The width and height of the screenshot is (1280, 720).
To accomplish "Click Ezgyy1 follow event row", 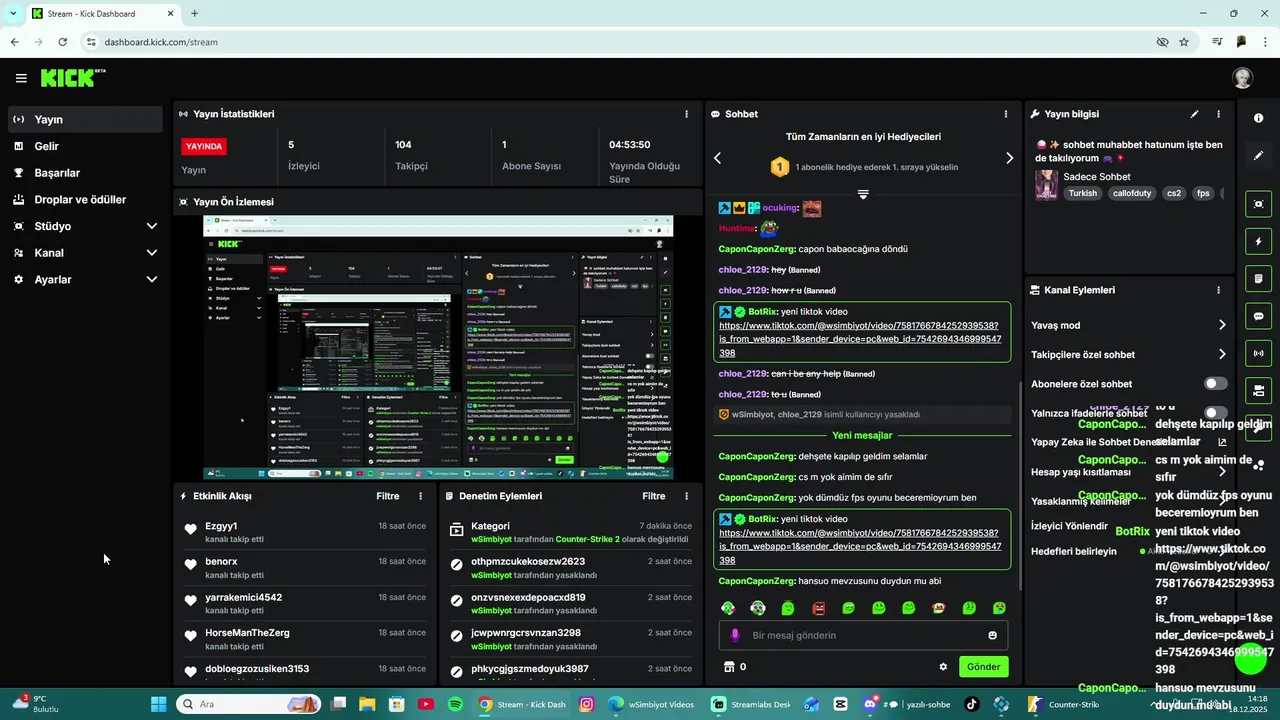I will pos(305,532).
